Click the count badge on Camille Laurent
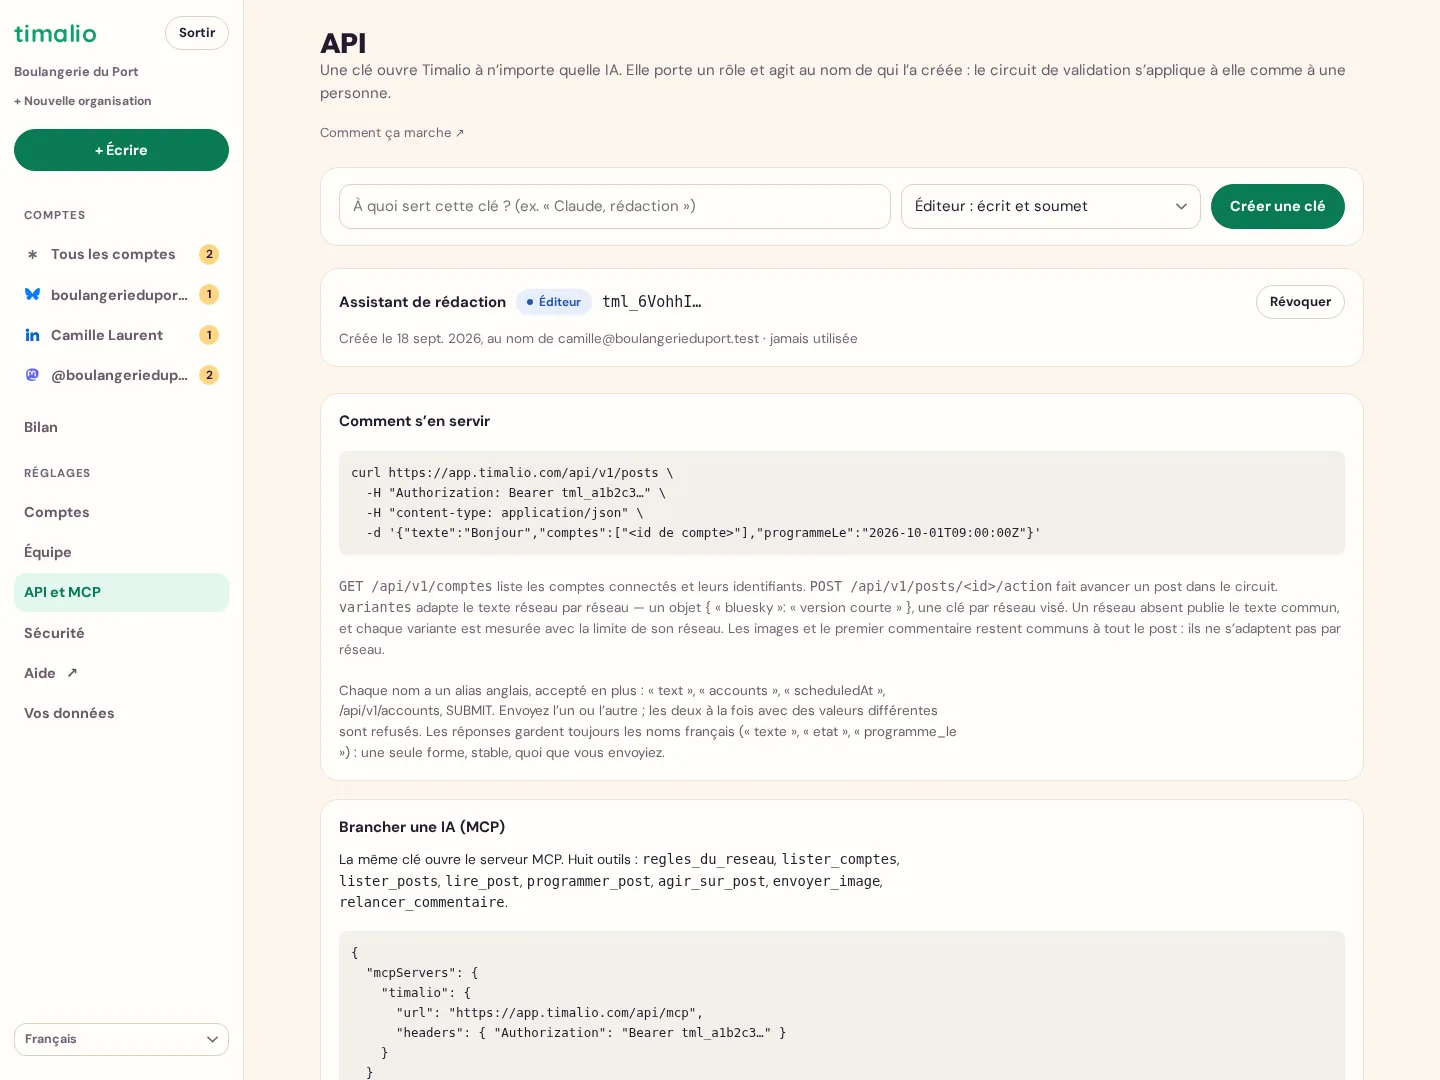This screenshot has height=1080, width=1440. [x=209, y=335]
